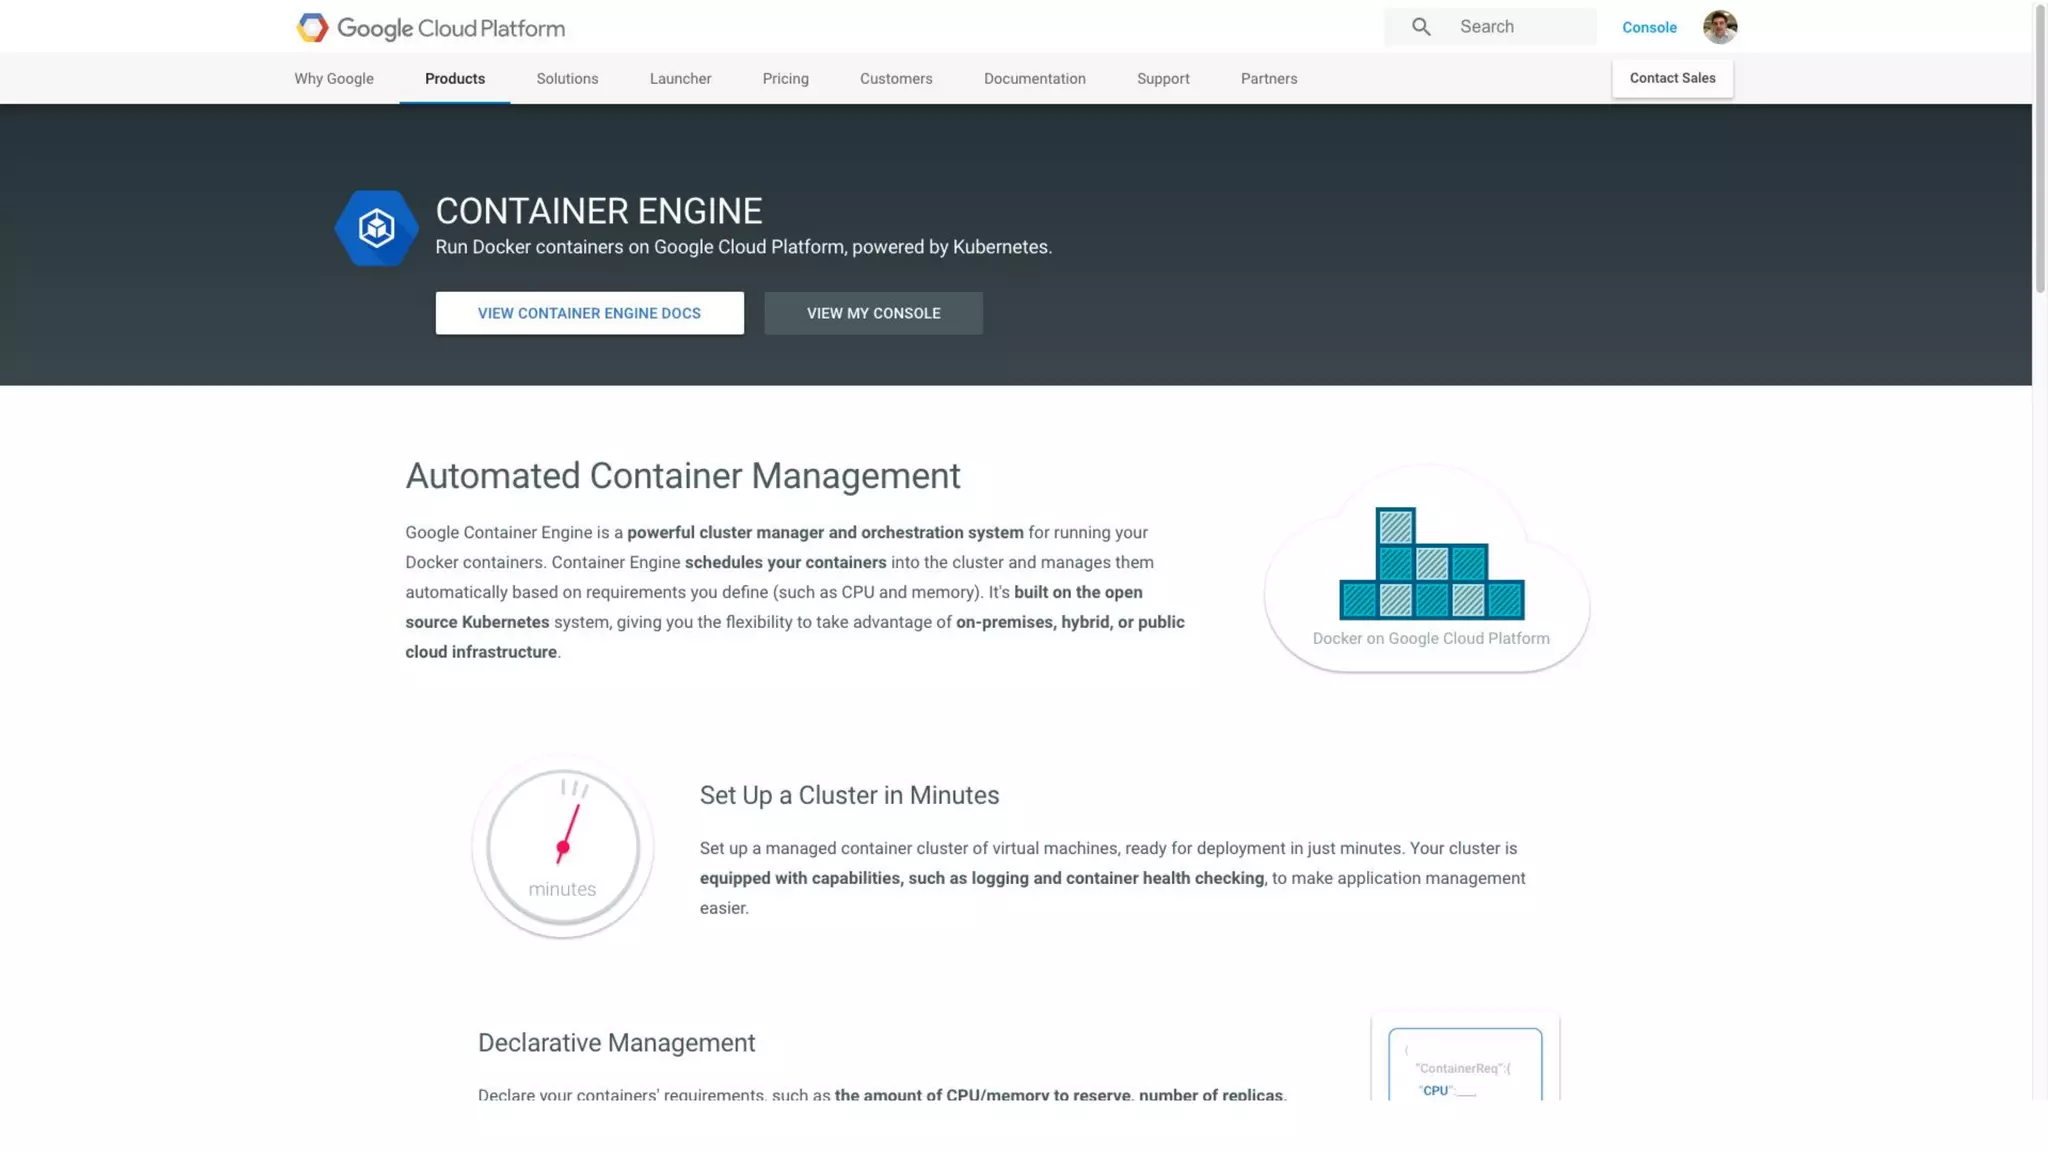Click the ContainerReq code snippet illustration
Viewport: 2048px width, 1152px height.
pyautogui.click(x=1465, y=1066)
